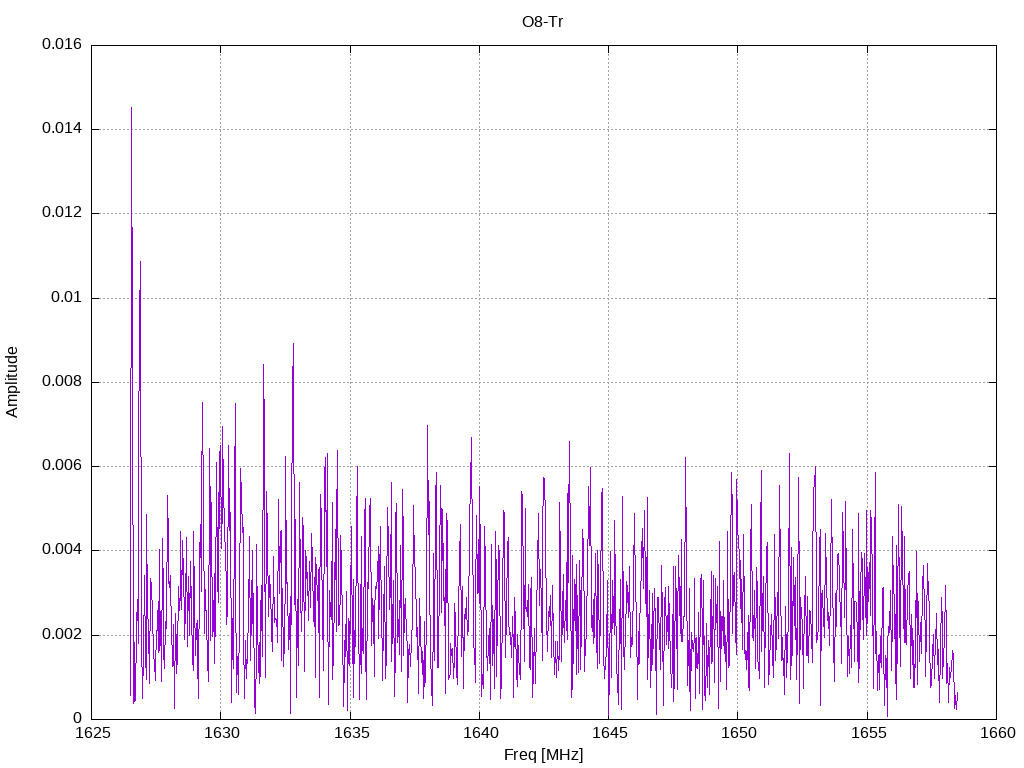Click the 1655 x-axis tick label
The height and width of the screenshot is (768, 1024).
pos(867,733)
